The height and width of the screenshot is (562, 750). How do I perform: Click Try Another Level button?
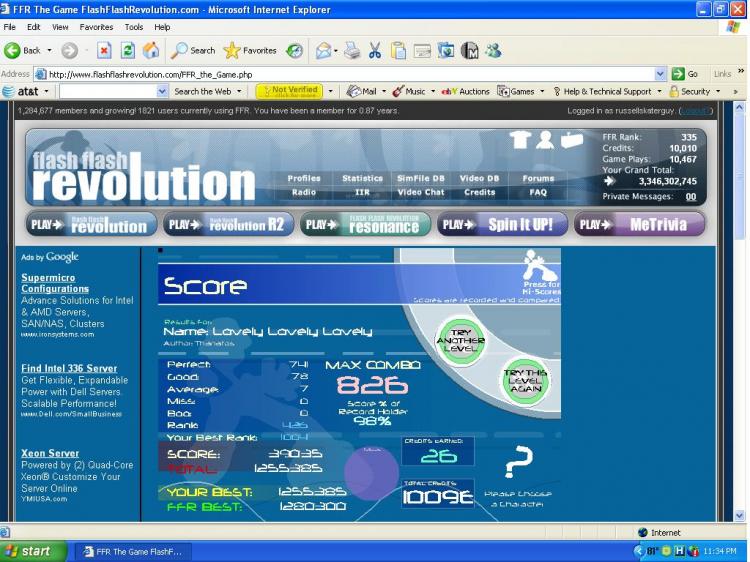461,341
